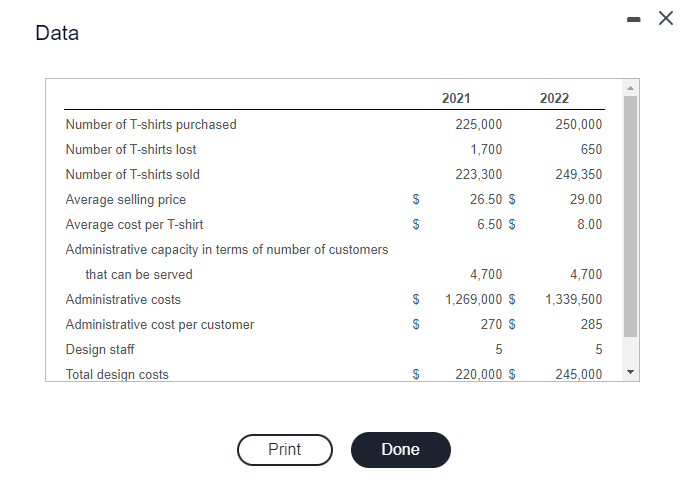
Task: Click the vertical scrollbar thumb
Action: [x=631, y=216]
